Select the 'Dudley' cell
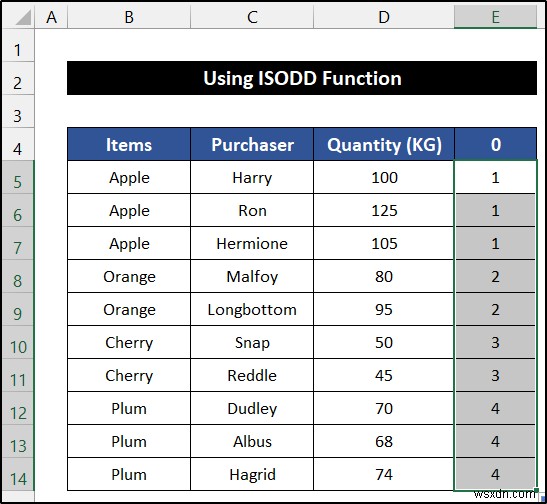This screenshot has width=547, height=504. (252, 408)
